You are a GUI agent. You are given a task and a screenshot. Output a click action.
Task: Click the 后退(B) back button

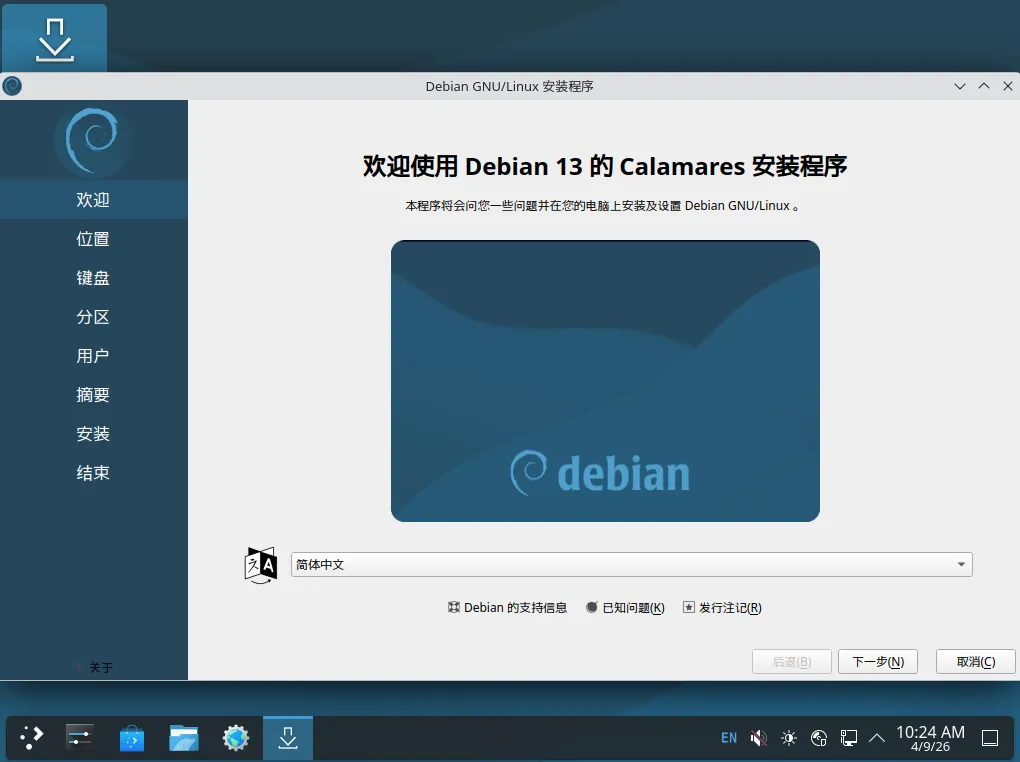792,662
